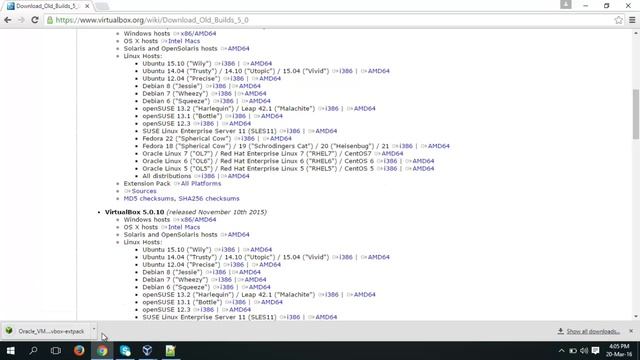The height and width of the screenshot is (360, 640).
Task: Click the browser forward arrow
Action: 21,20
